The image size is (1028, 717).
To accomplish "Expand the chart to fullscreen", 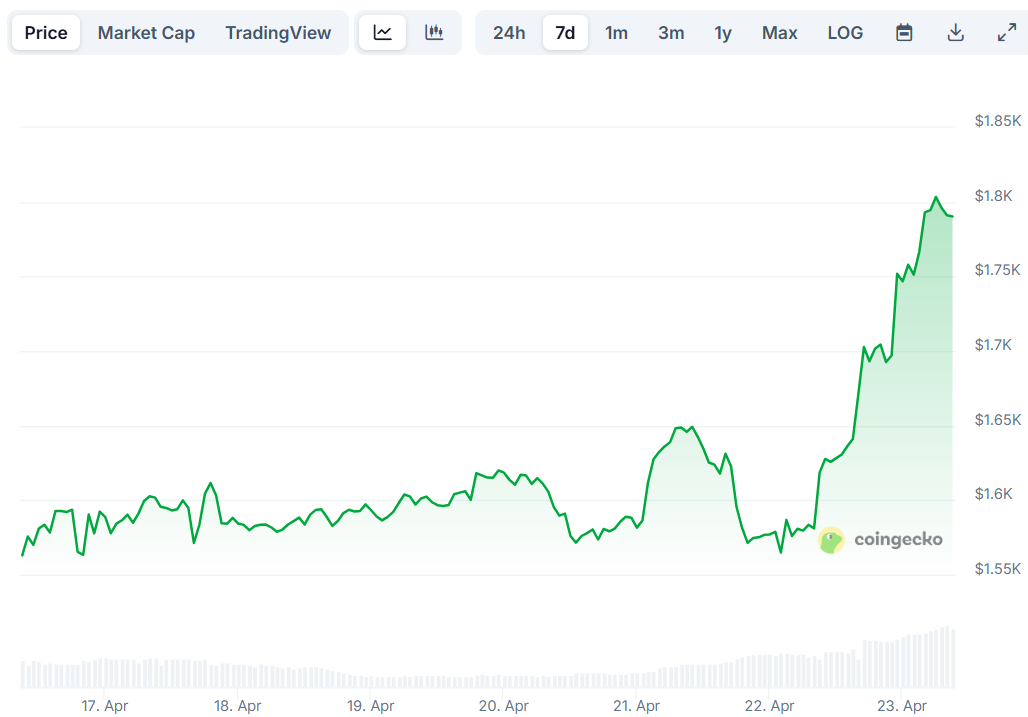I will pyautogui.click(x=1004, y=32).
